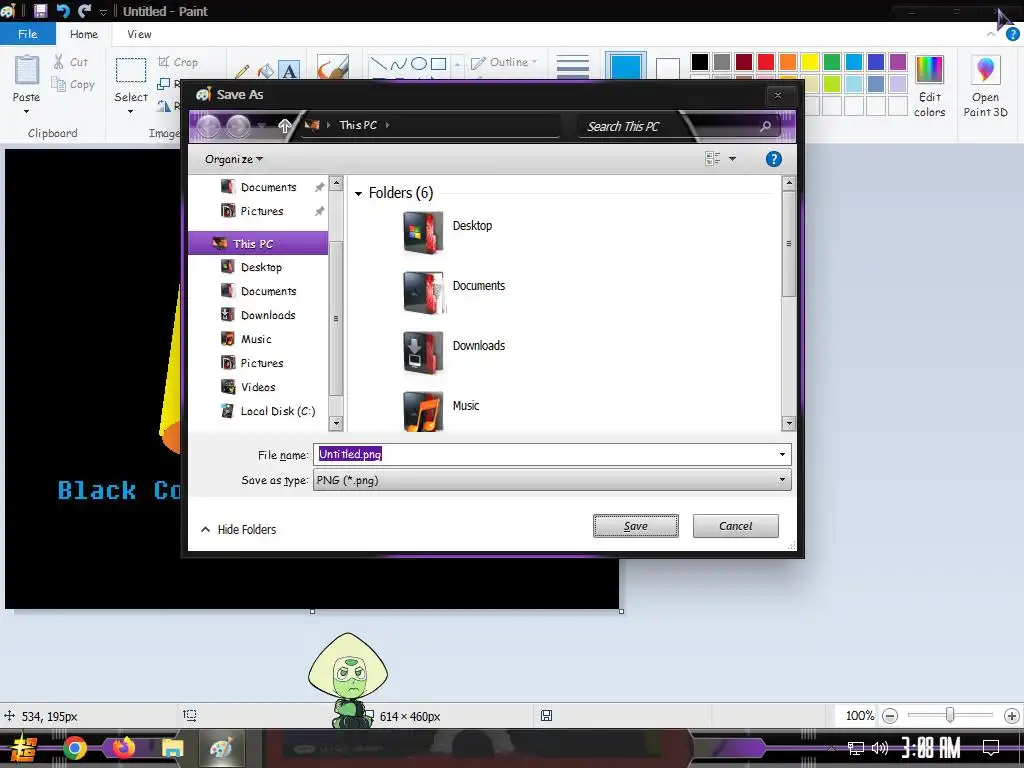The width and height of the screenshot is (1024, 768).
Task: Open the Outline dropdown in Paint ribbon
Action: pyautogui.click(x=504, y=62)
